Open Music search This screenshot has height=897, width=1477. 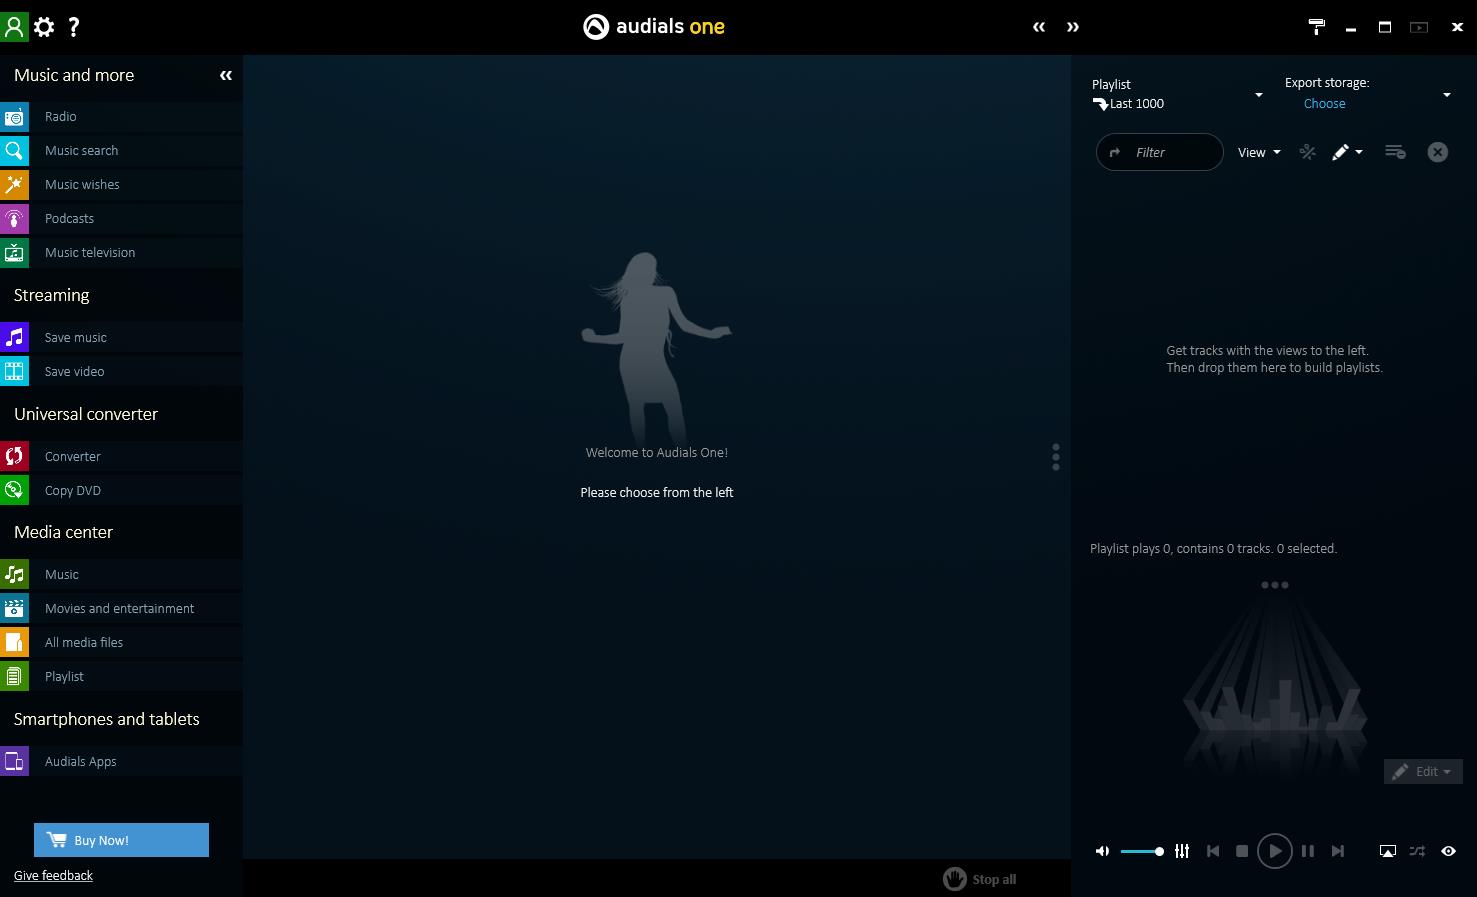pos(121,151)
